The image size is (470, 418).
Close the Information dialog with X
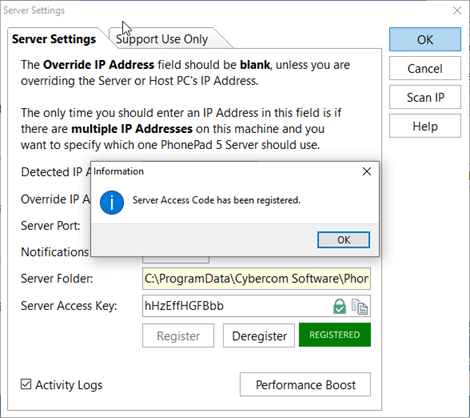(367, 171)
